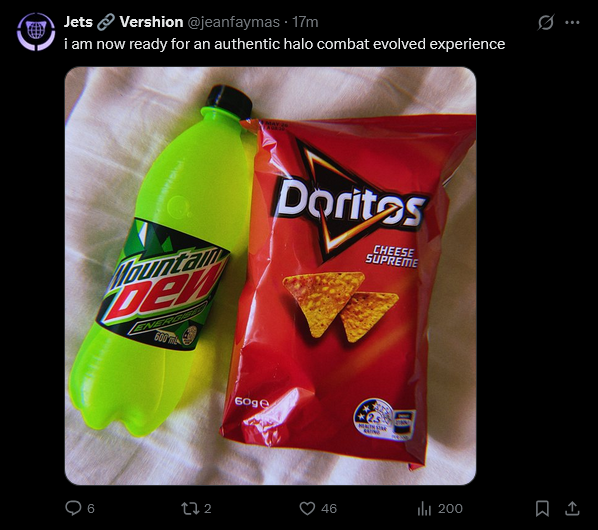View post analytics bar chart icon
The image size is (598, 530).
pyautogui.click(x=424, y=508)
